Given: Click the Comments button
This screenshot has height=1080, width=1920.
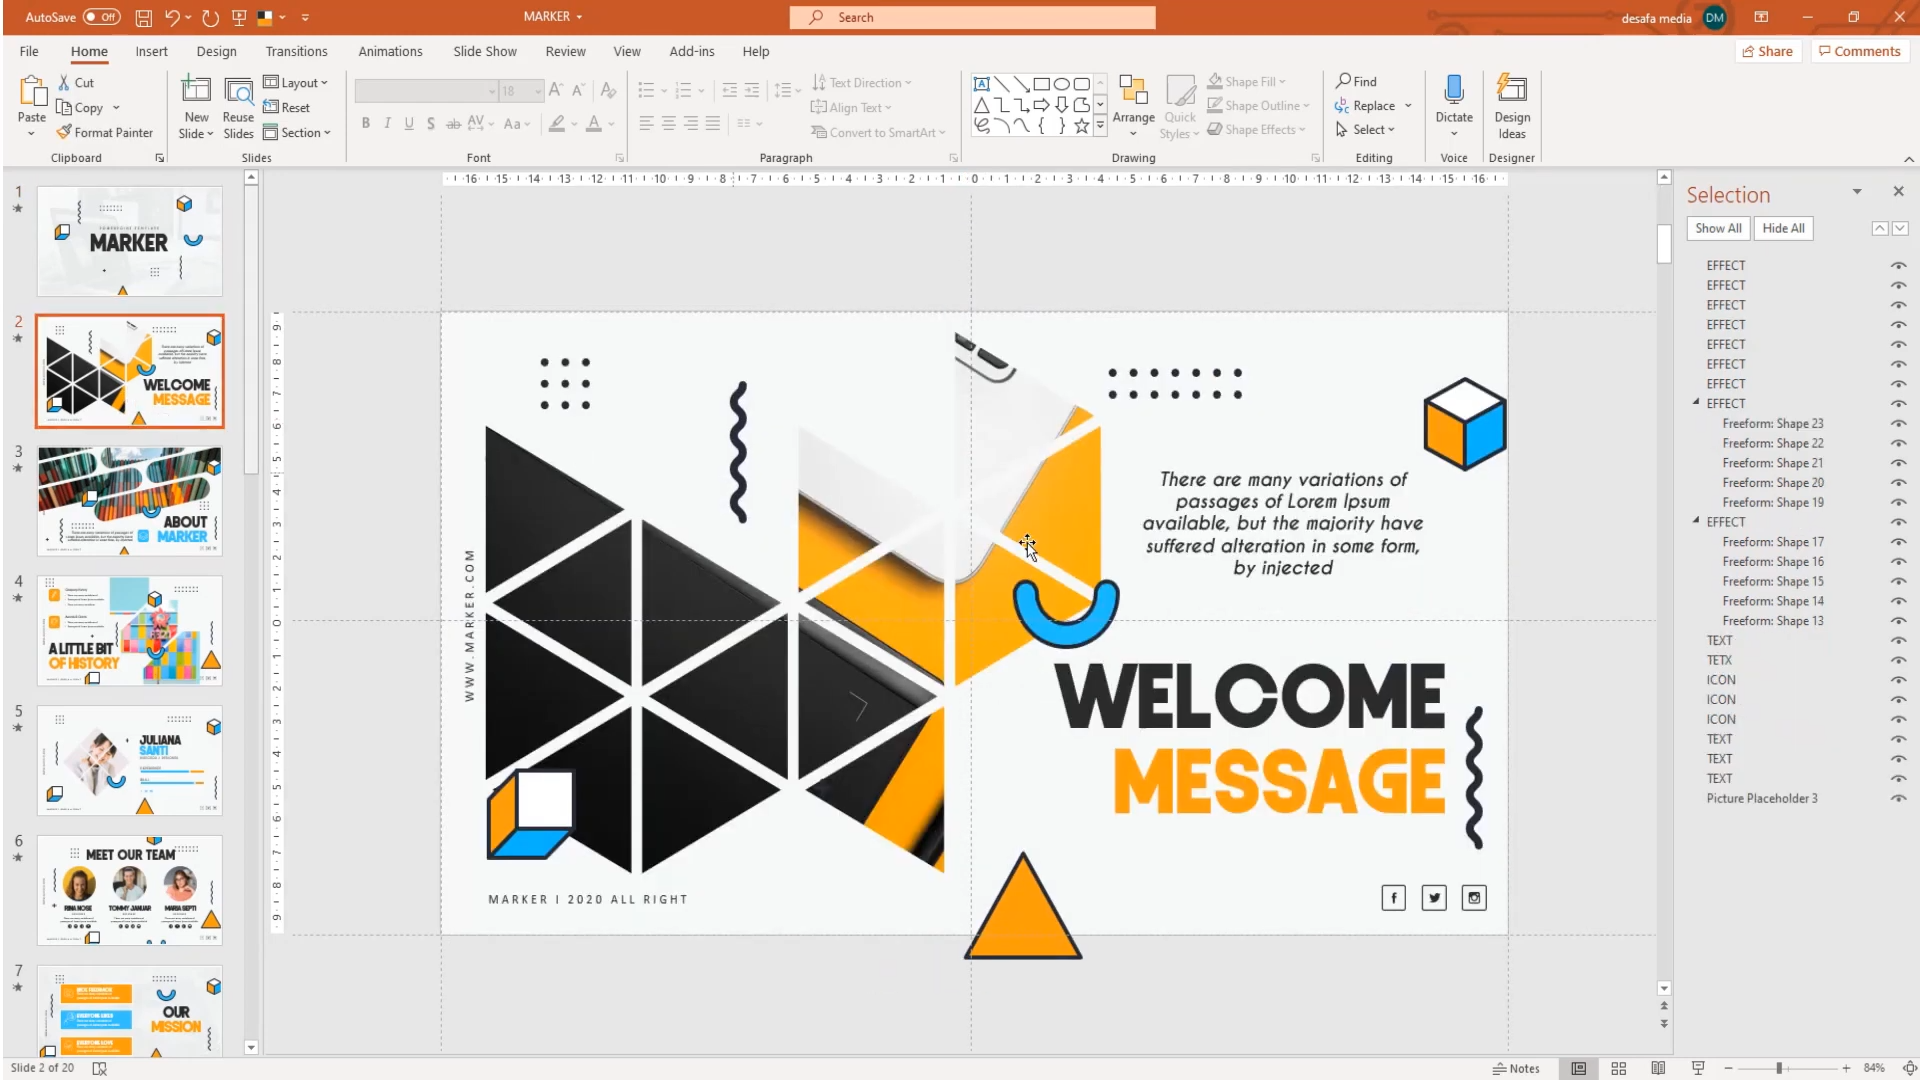Looking at the screenshot, I should (1859, 51).
